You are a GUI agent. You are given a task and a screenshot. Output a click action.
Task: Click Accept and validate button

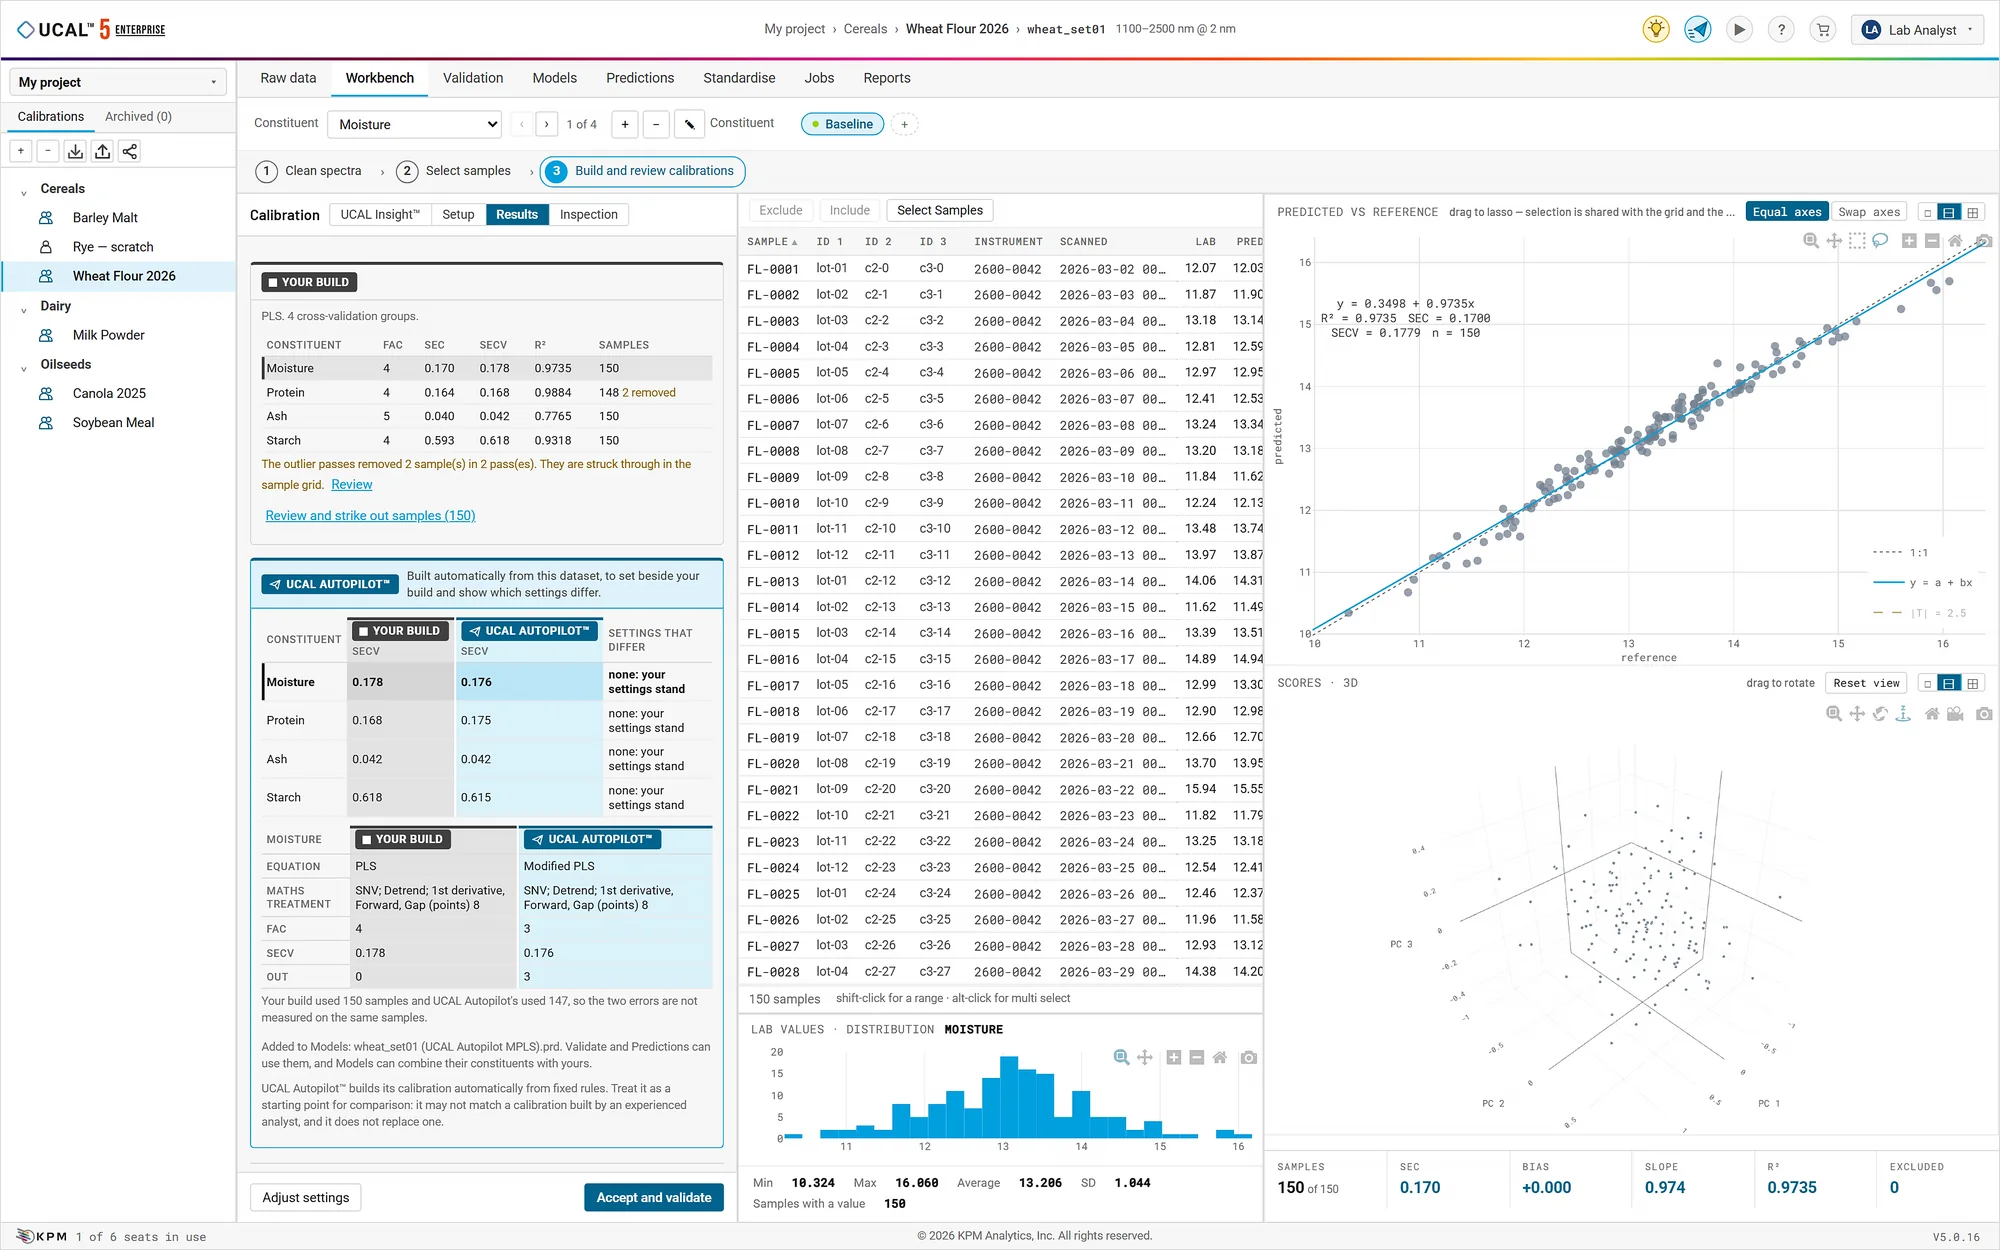click(654, 1197)
